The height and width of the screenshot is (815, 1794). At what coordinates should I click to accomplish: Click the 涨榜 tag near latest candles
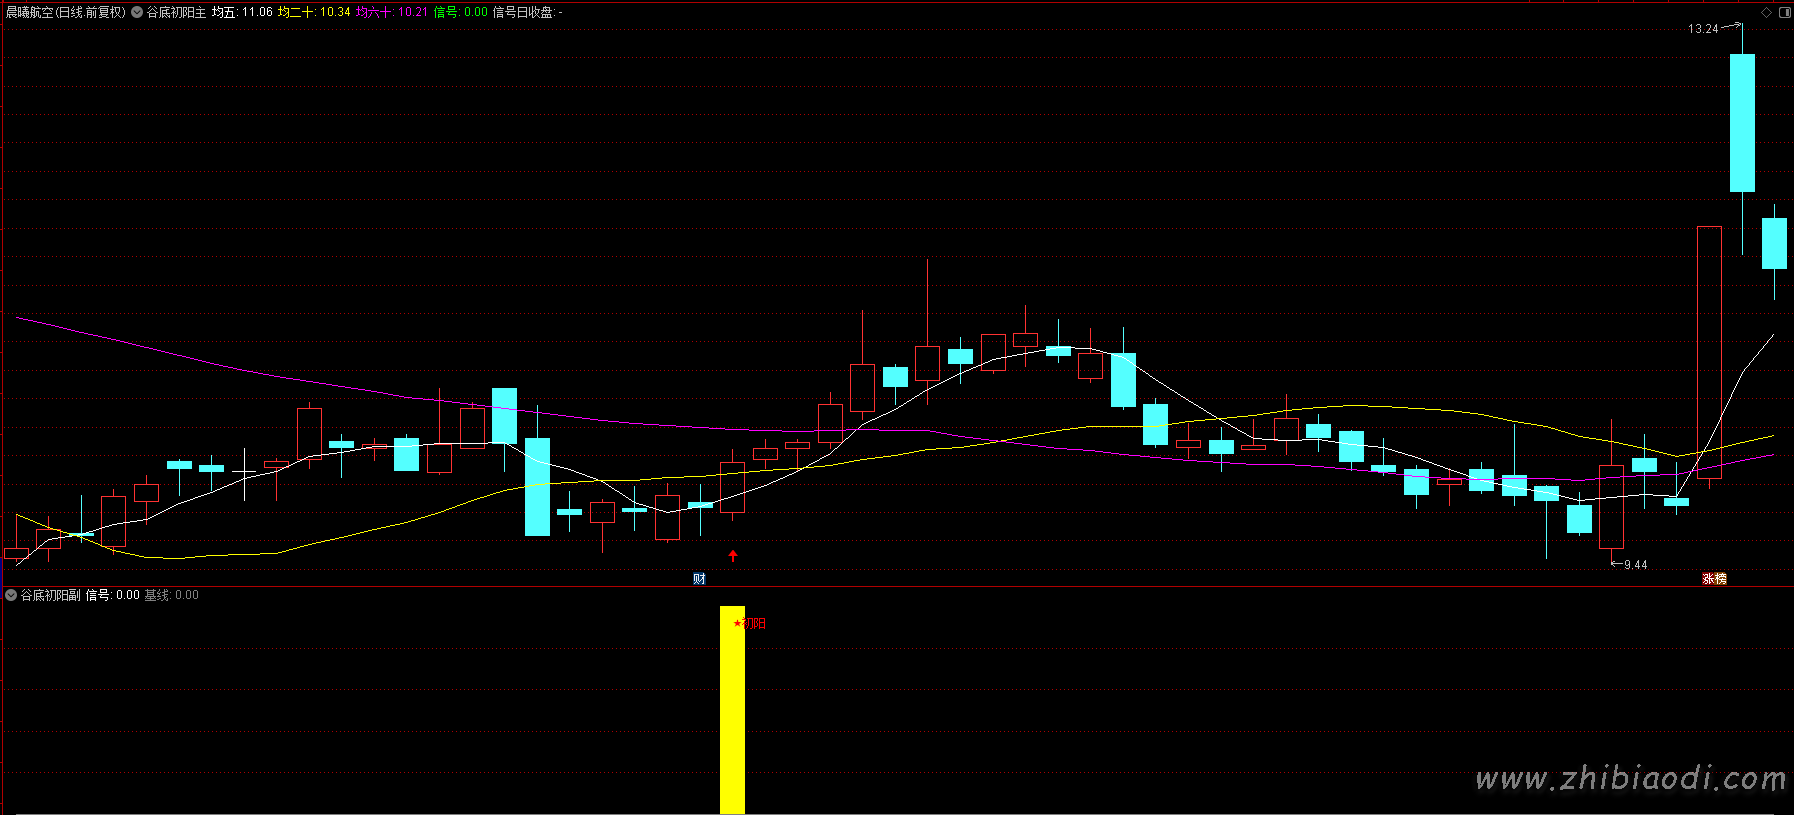pos(1714,579)
